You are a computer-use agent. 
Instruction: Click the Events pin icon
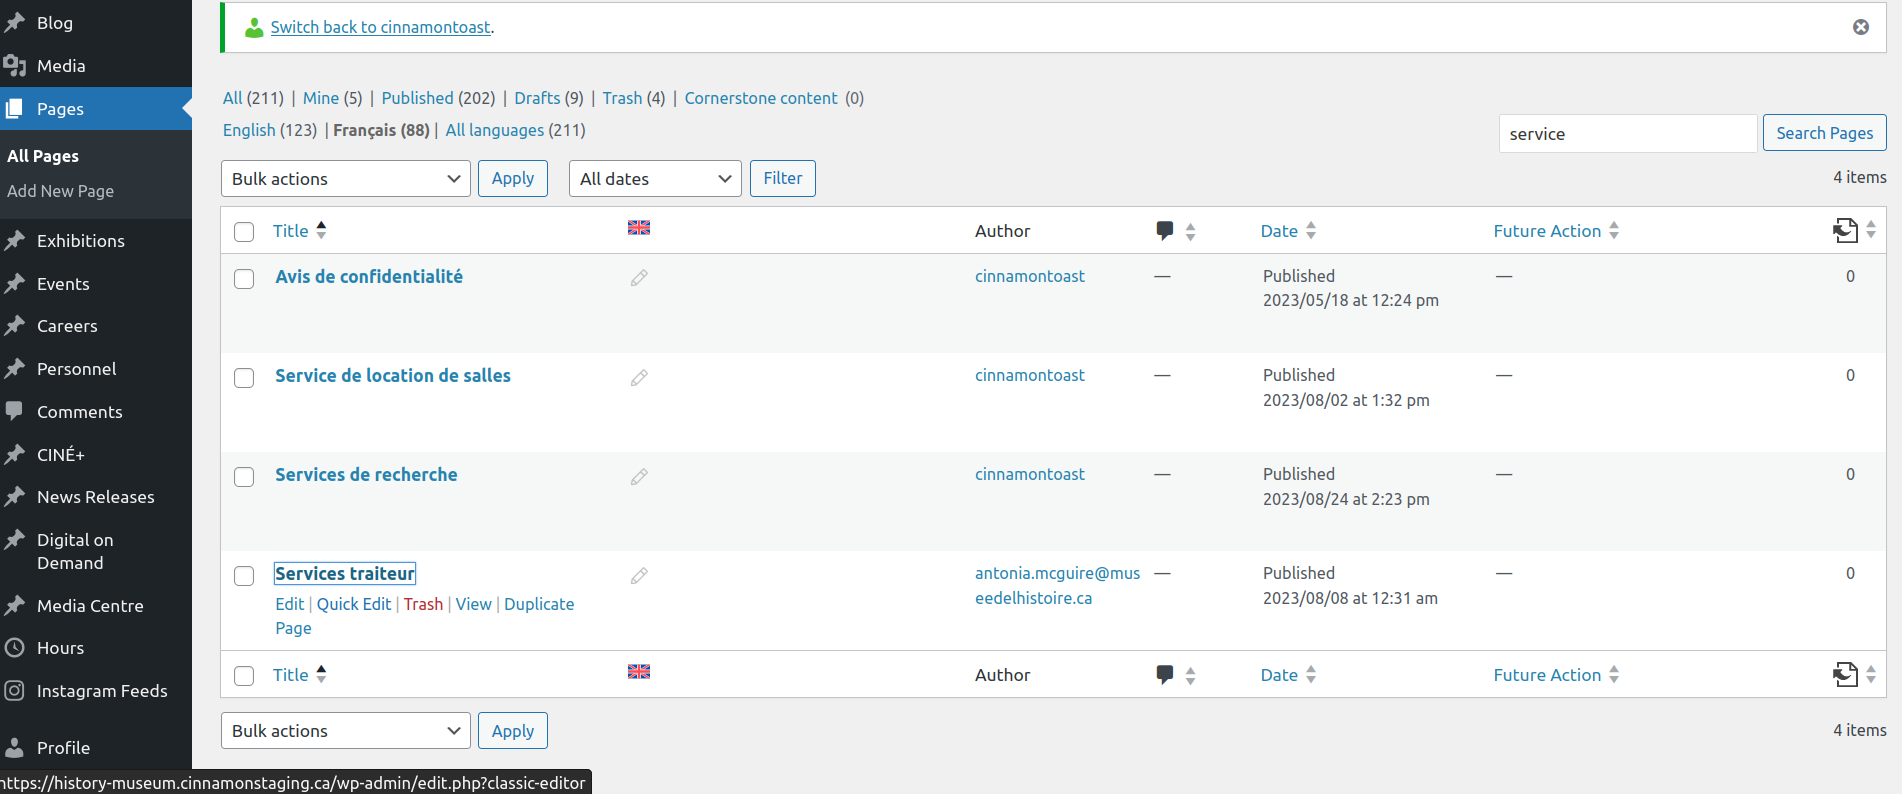point(15,284)
